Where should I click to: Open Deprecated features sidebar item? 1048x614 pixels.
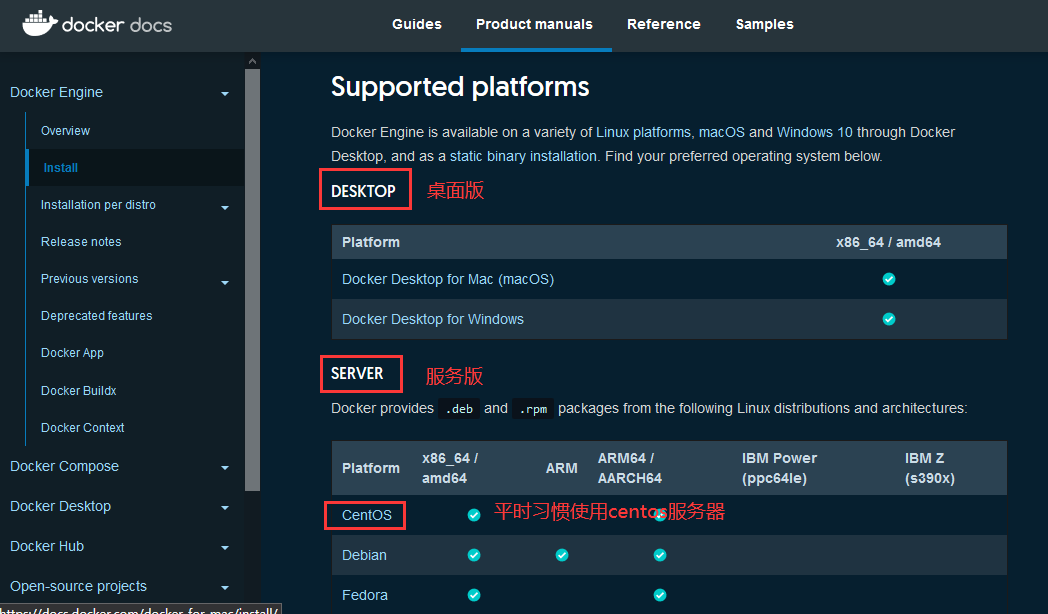[96, 315]
